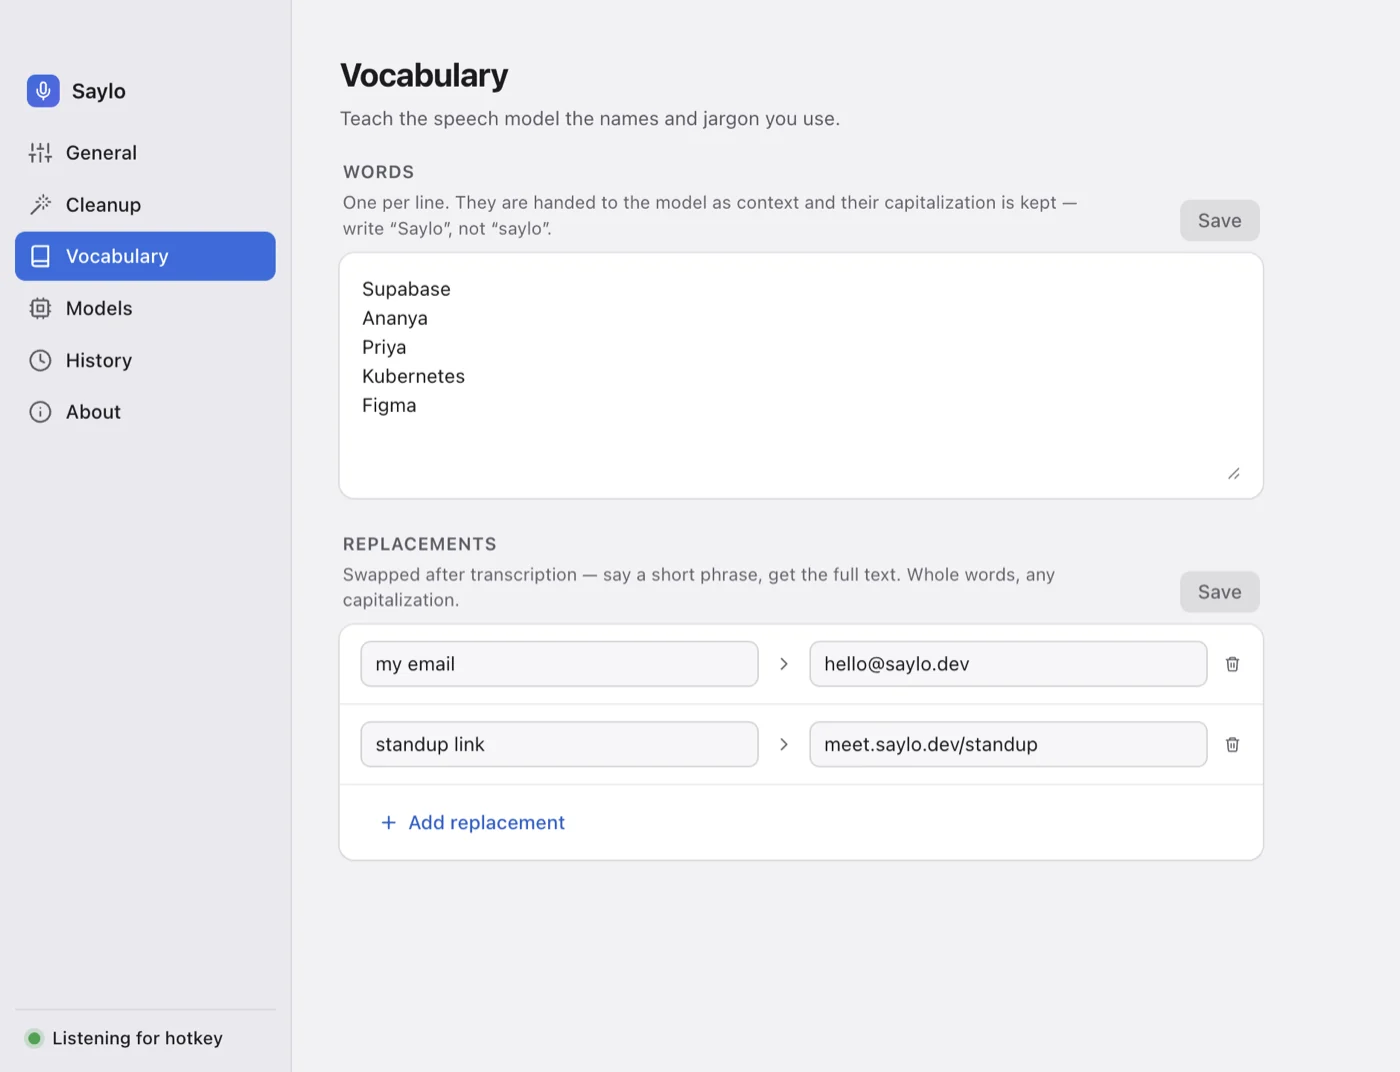Click the 'WORDS' section label
This screenshot has width=1400, height=1072.
(378, 172)
